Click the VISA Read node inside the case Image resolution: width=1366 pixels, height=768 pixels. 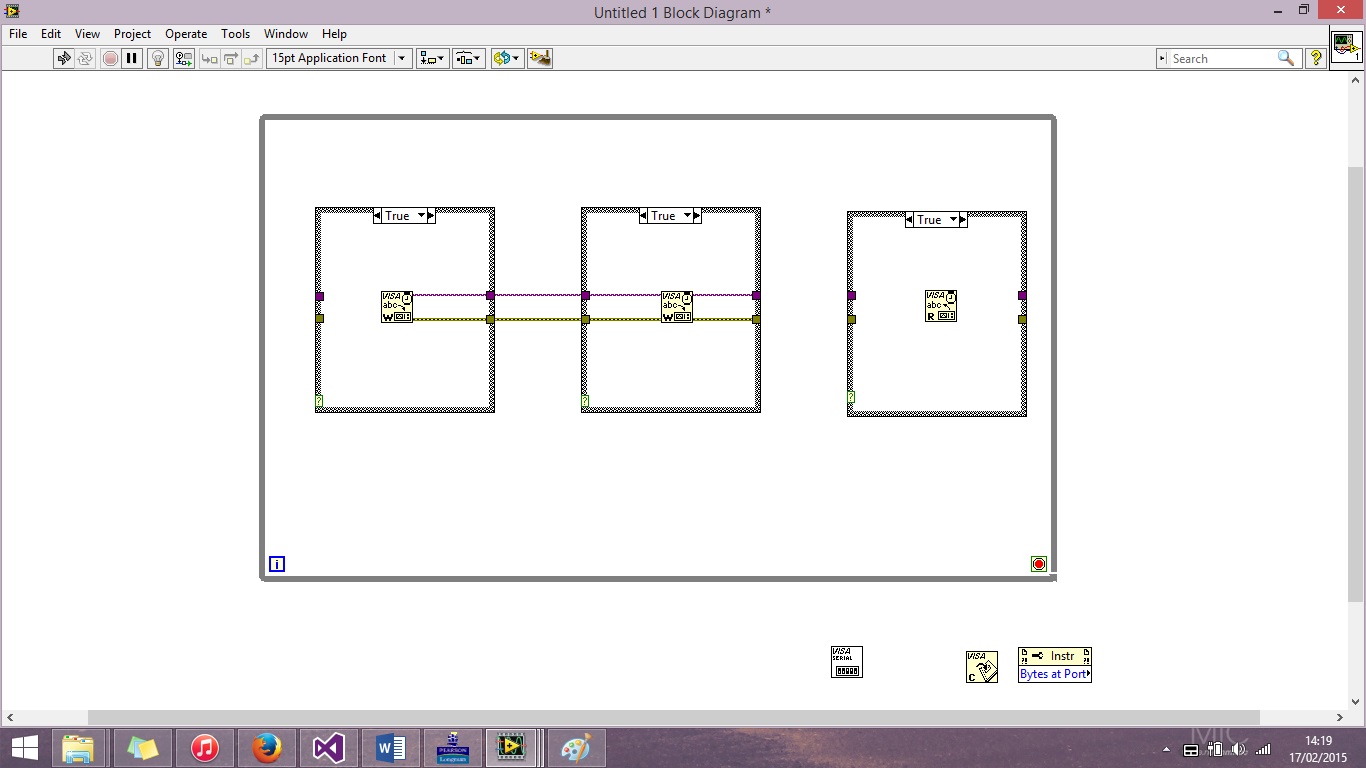(940, 305)
